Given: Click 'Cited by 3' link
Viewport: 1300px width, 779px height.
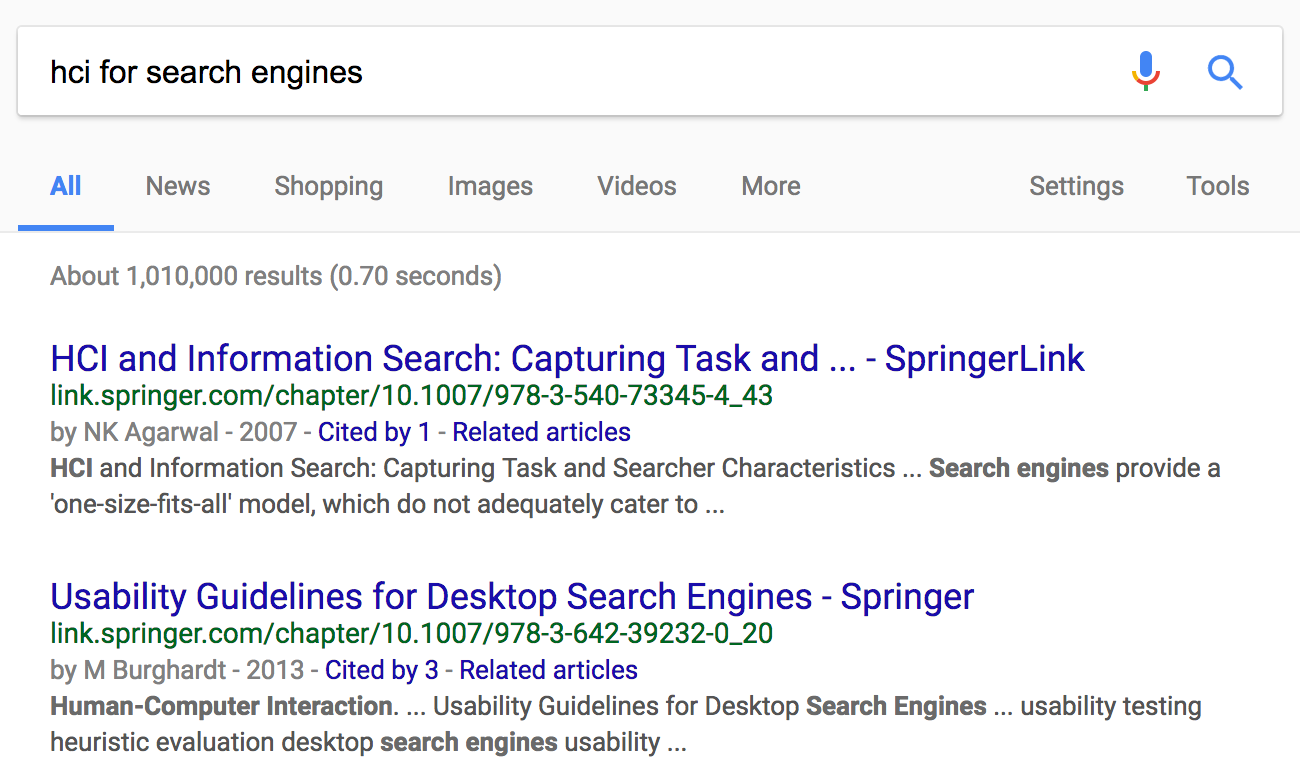Looking at the screenshot, I should click(x=382, y=670).
